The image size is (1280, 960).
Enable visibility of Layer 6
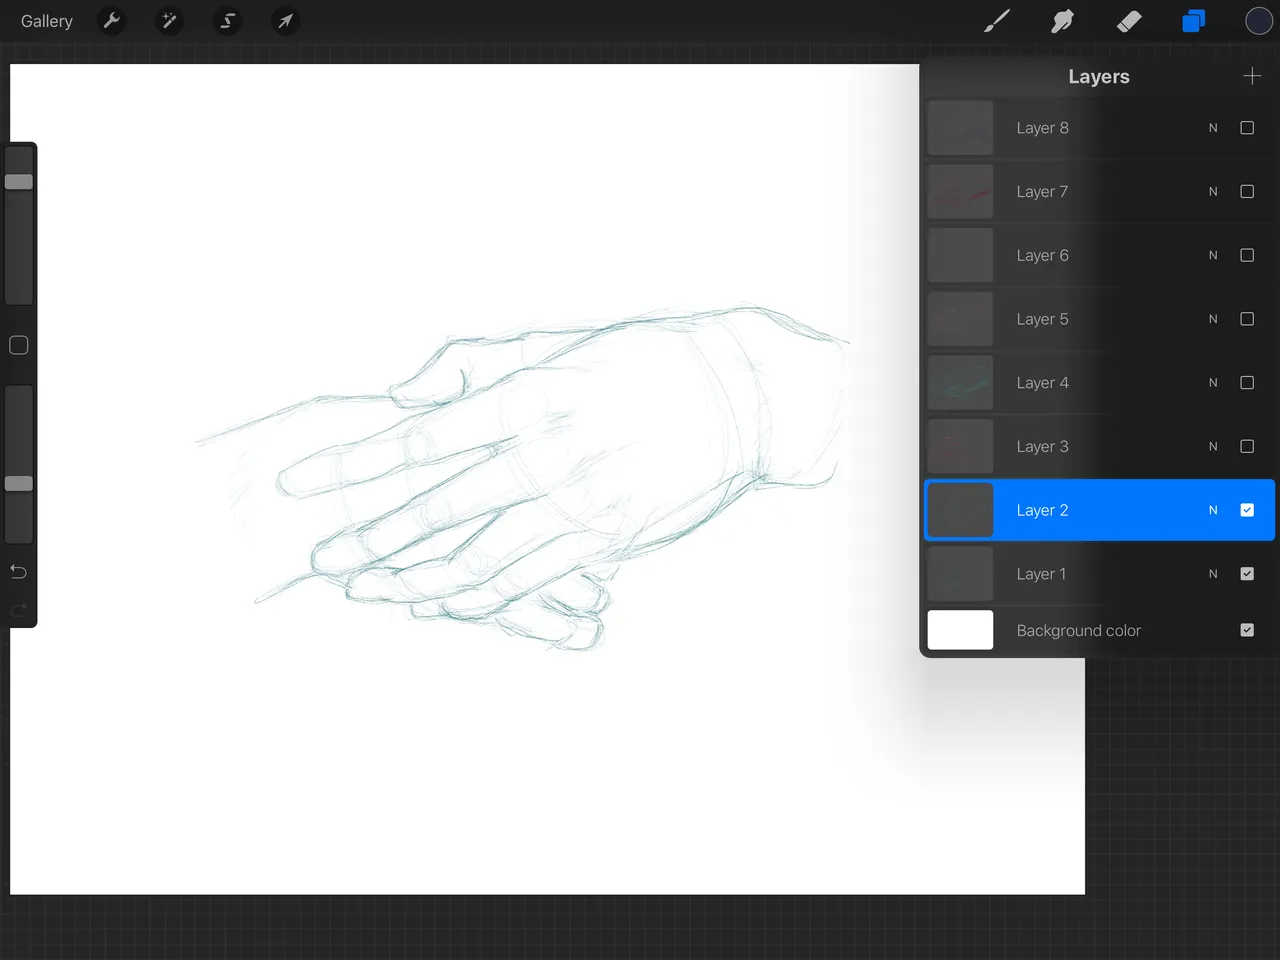pos(1247,255)
